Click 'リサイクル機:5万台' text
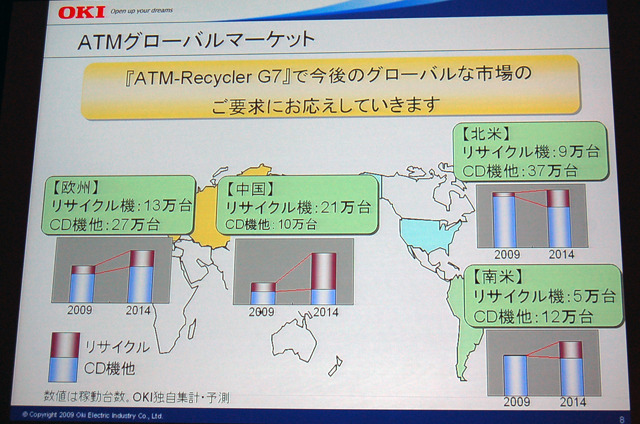The height and width of the screenshot is (424, 640). tap(544, 296)
